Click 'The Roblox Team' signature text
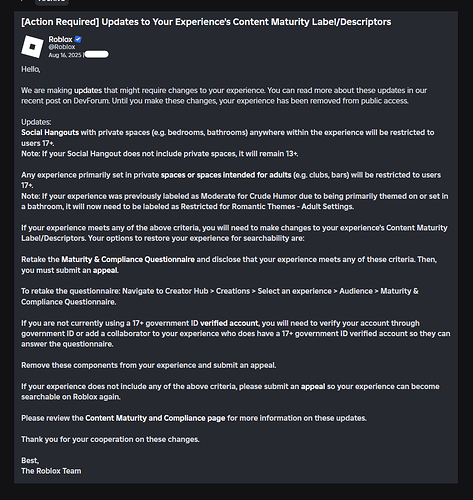473x500 pixels. pyautogui.click(x=51, y=471)
